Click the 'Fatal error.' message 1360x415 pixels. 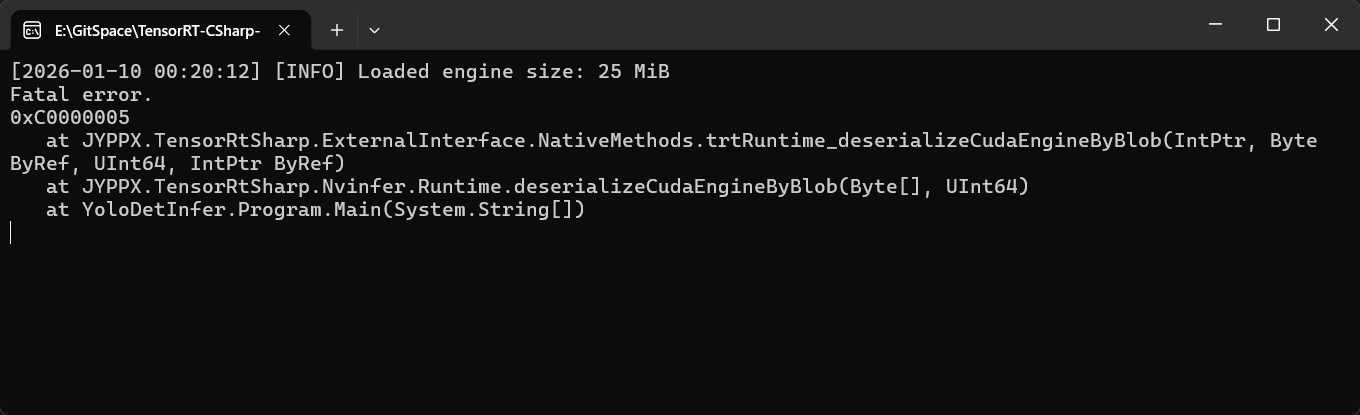coord(81,95)
